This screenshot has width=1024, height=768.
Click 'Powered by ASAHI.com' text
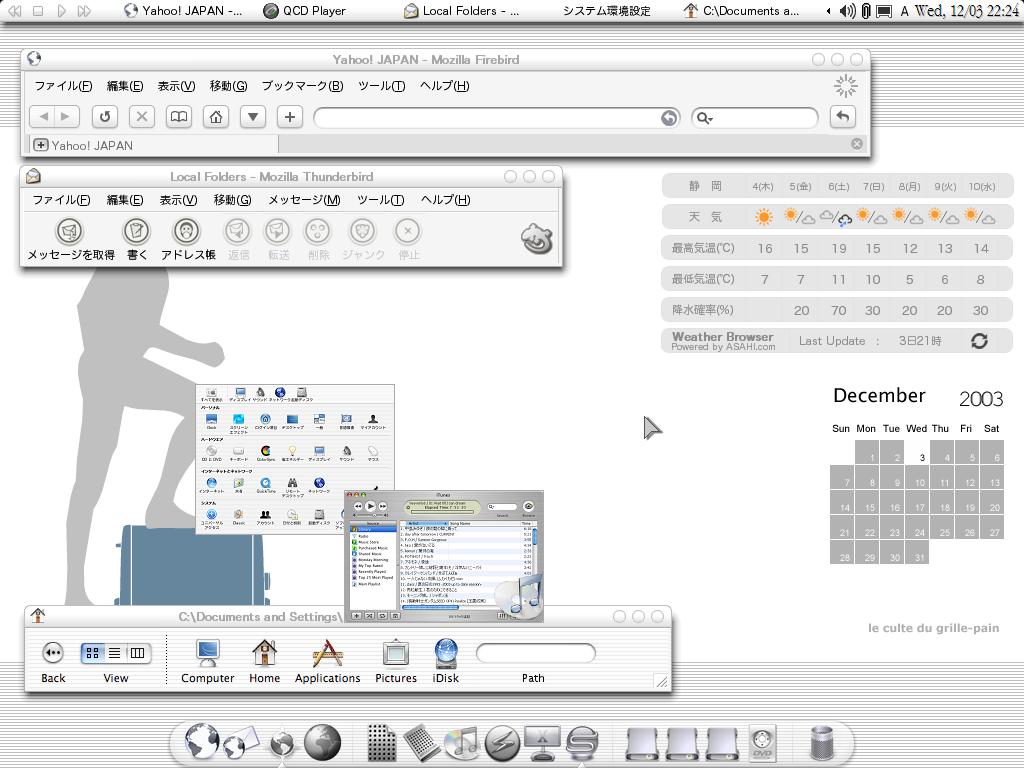coord(723,347)
